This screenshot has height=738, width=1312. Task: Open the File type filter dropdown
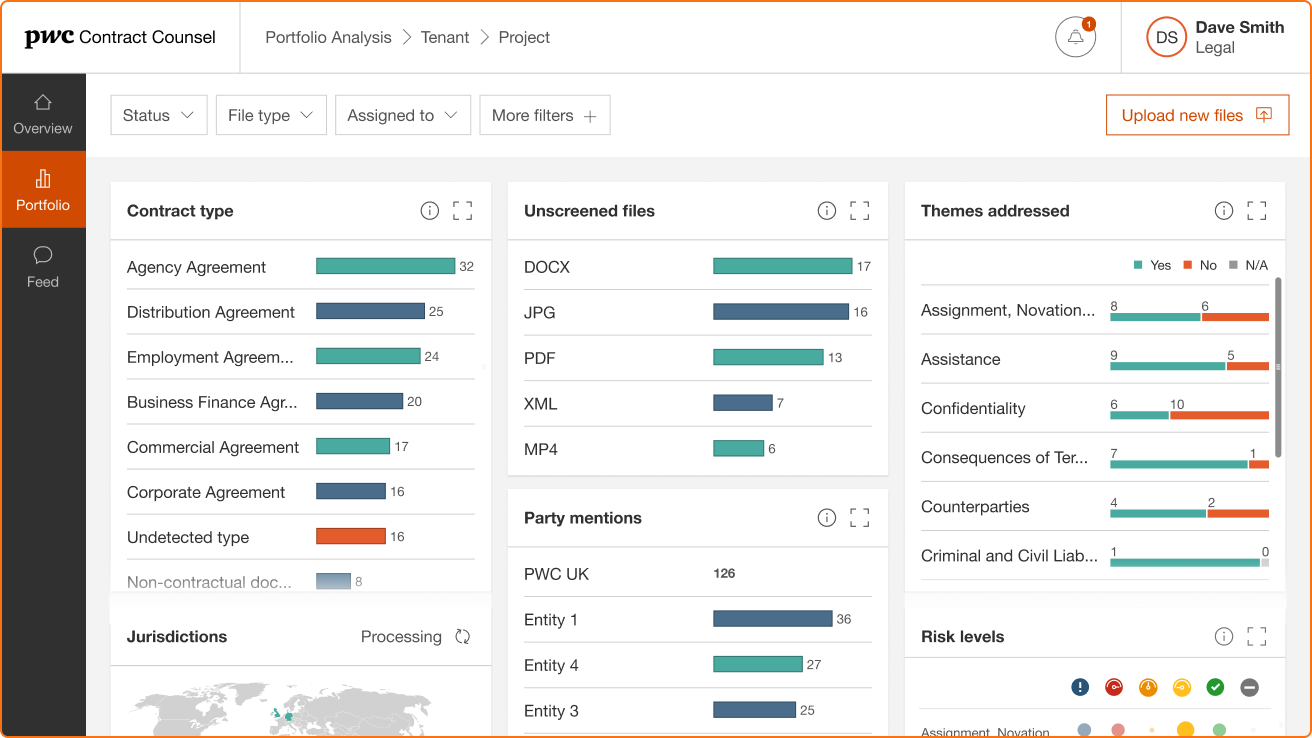270,115
